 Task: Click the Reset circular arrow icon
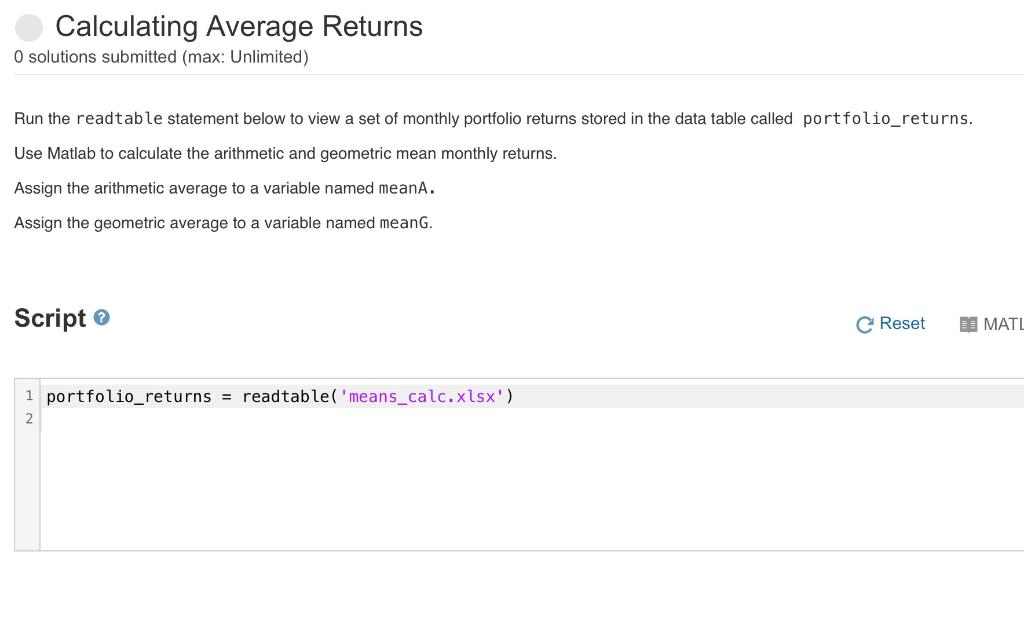pos(865,324)
